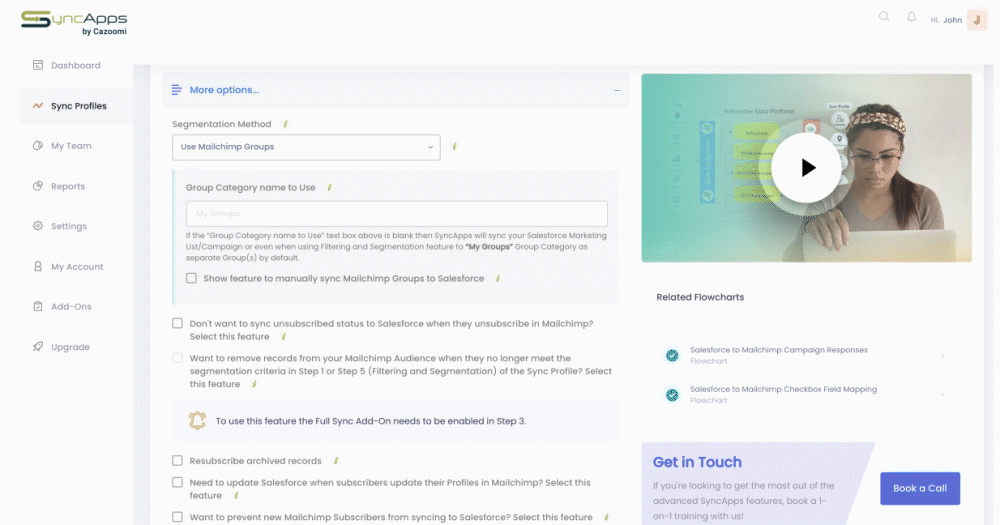Image resolution: width=1000 pixels, height=525 pixels.
Task: Click the Reports sidebar icon
Action: (38, 186)
